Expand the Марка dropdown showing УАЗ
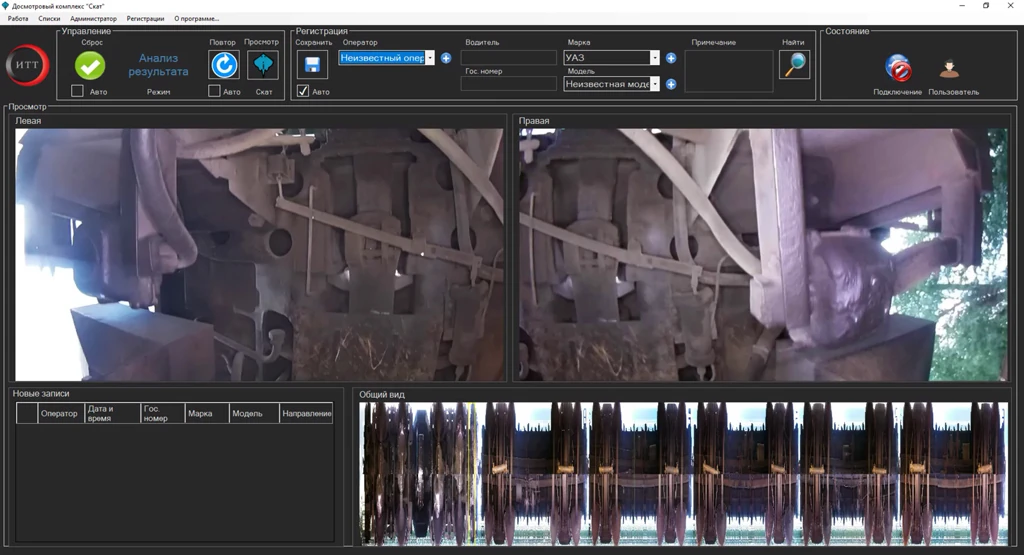Screen dimensions: 1024x555 pos(655,58)
